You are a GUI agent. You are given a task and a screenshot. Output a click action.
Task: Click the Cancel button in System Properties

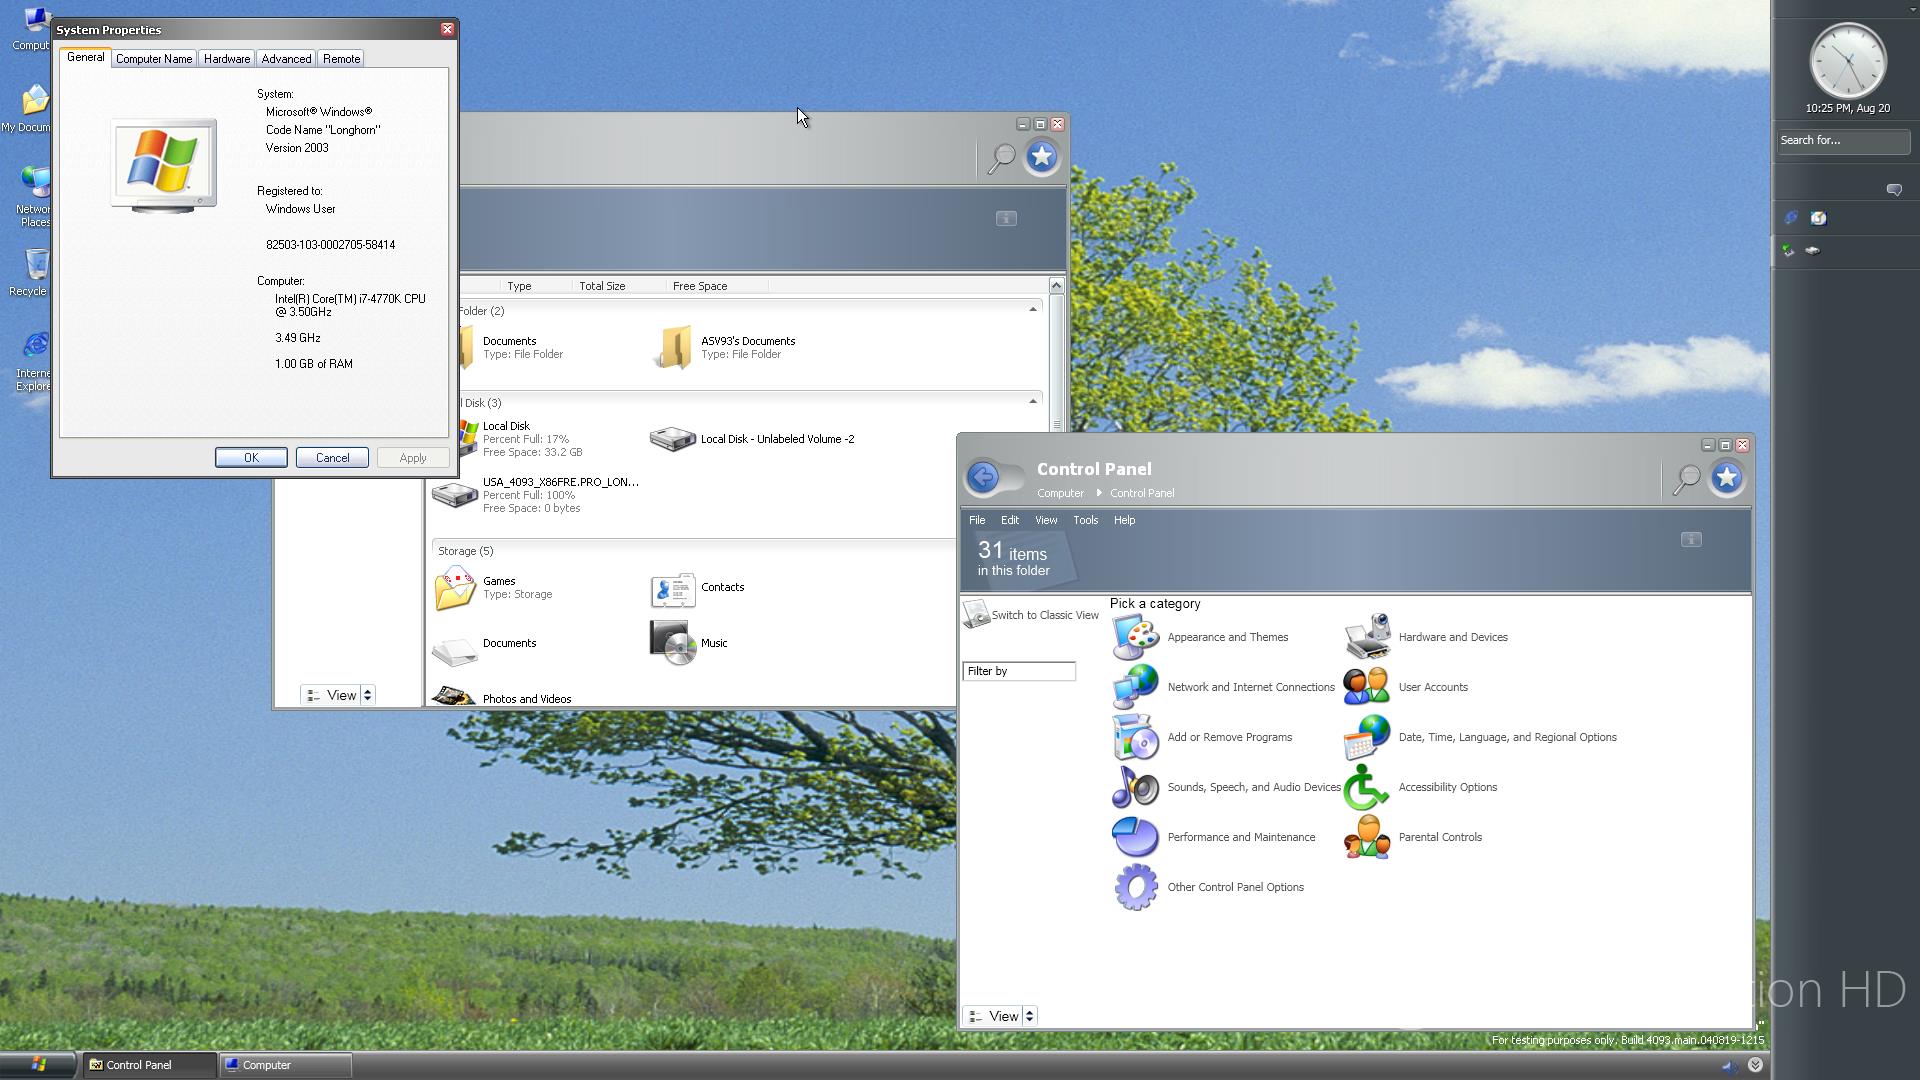(x=332, y=458)
